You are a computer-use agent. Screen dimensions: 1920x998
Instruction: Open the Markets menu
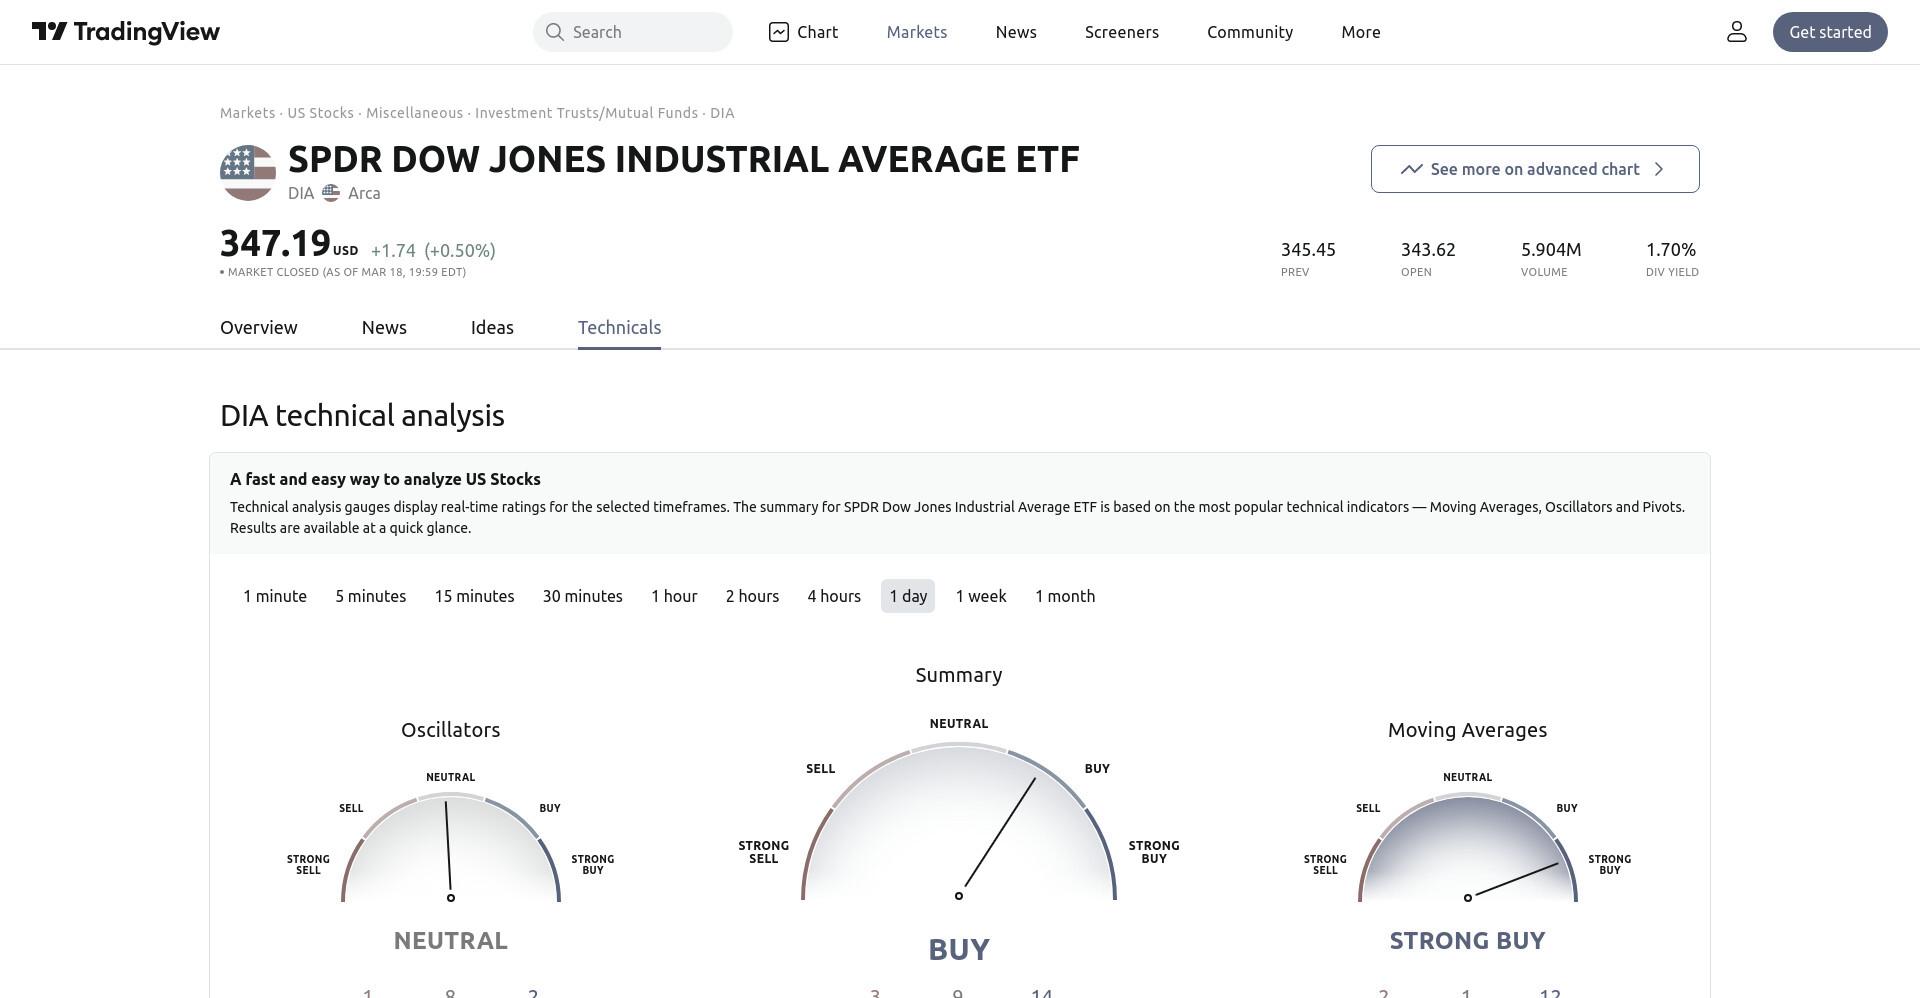tap(917, 32)
